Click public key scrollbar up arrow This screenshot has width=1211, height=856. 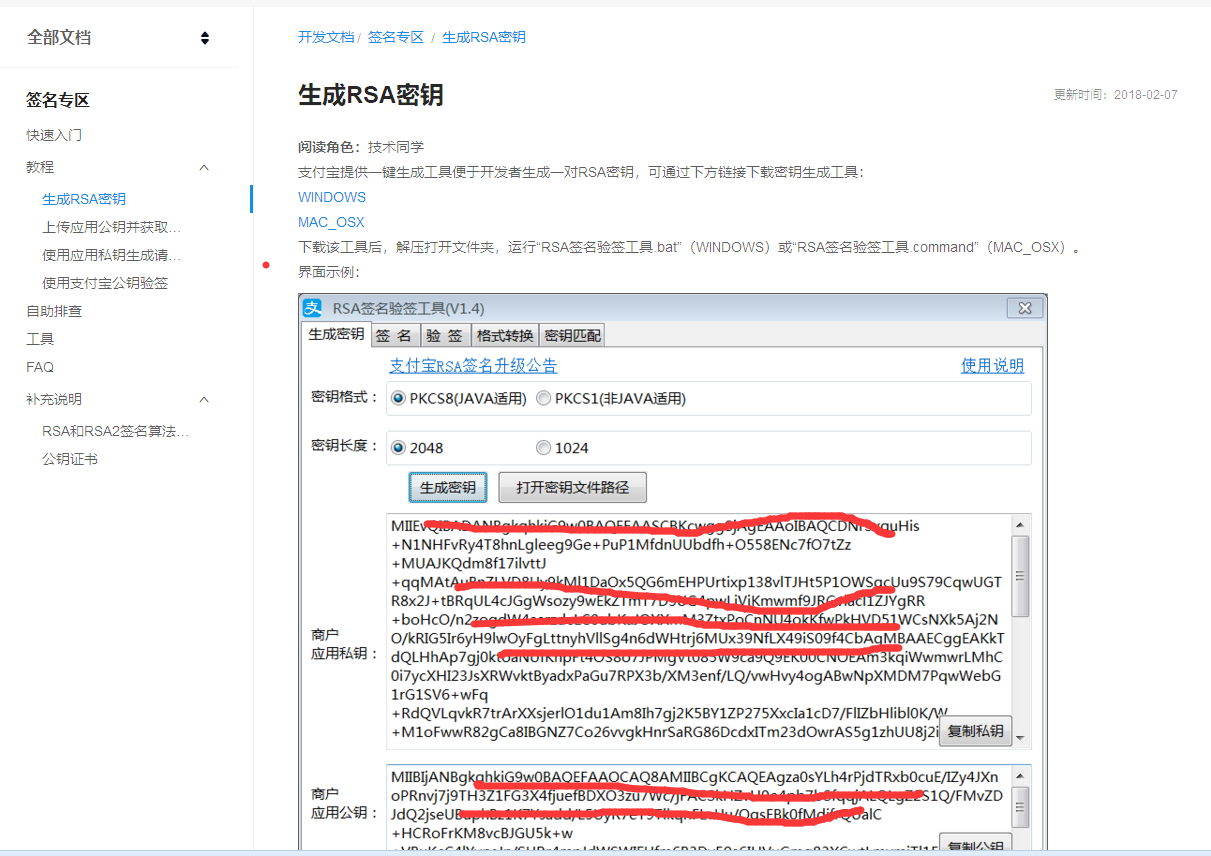pyautogui.click(x=1020, y=775)
